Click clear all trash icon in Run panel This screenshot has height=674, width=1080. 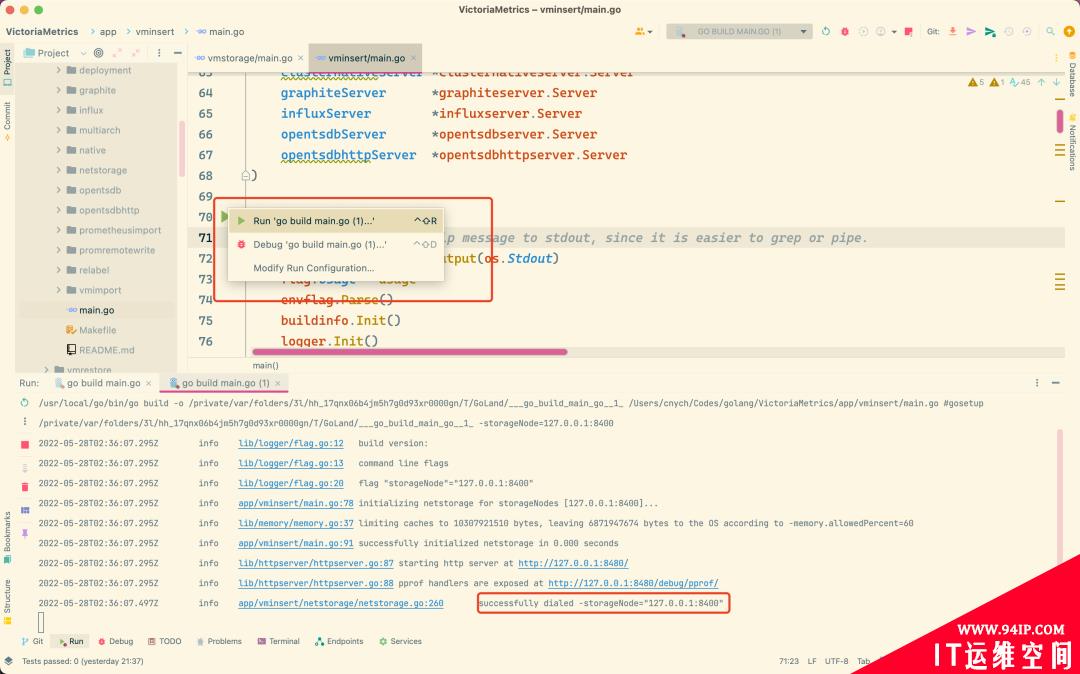[x=25, y=487]
